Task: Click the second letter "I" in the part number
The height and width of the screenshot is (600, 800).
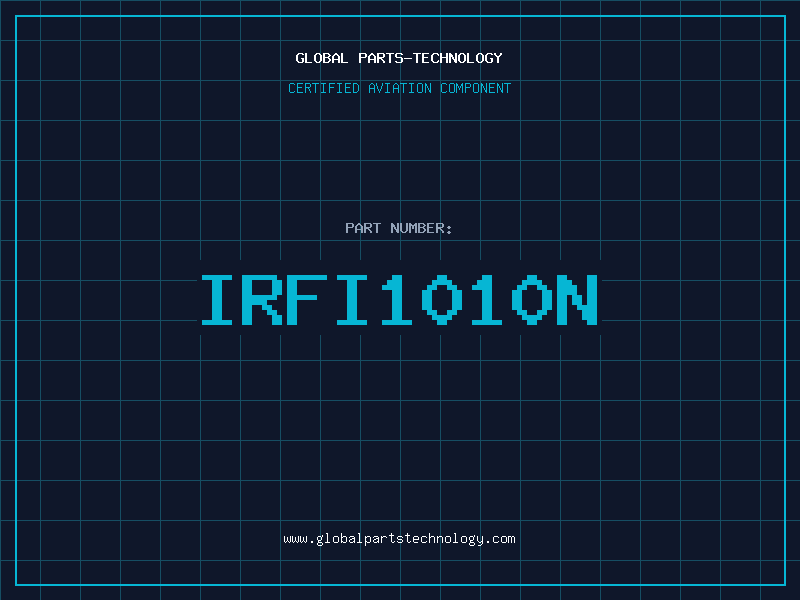Action: coord(354,299)
